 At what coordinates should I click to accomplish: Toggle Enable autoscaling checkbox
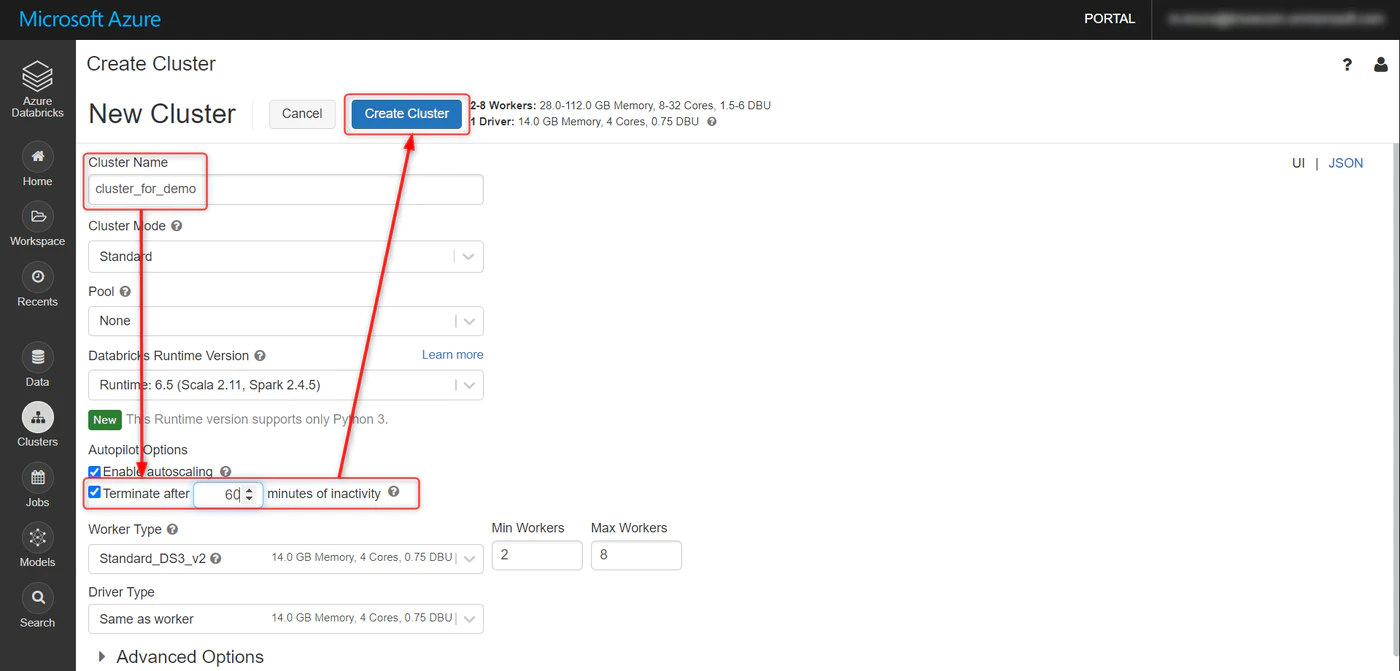coord(94,472)
